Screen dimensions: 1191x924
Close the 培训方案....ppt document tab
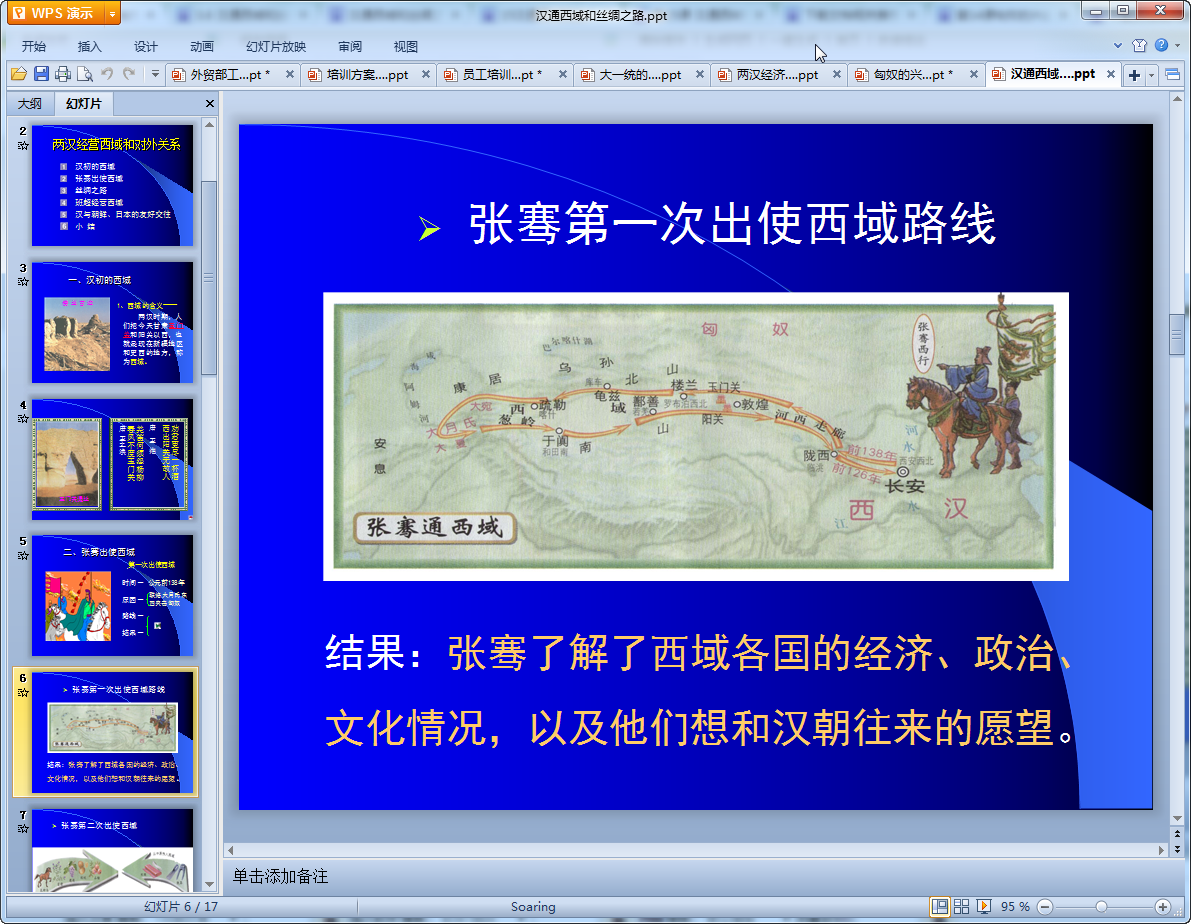[x=425, y=74]
